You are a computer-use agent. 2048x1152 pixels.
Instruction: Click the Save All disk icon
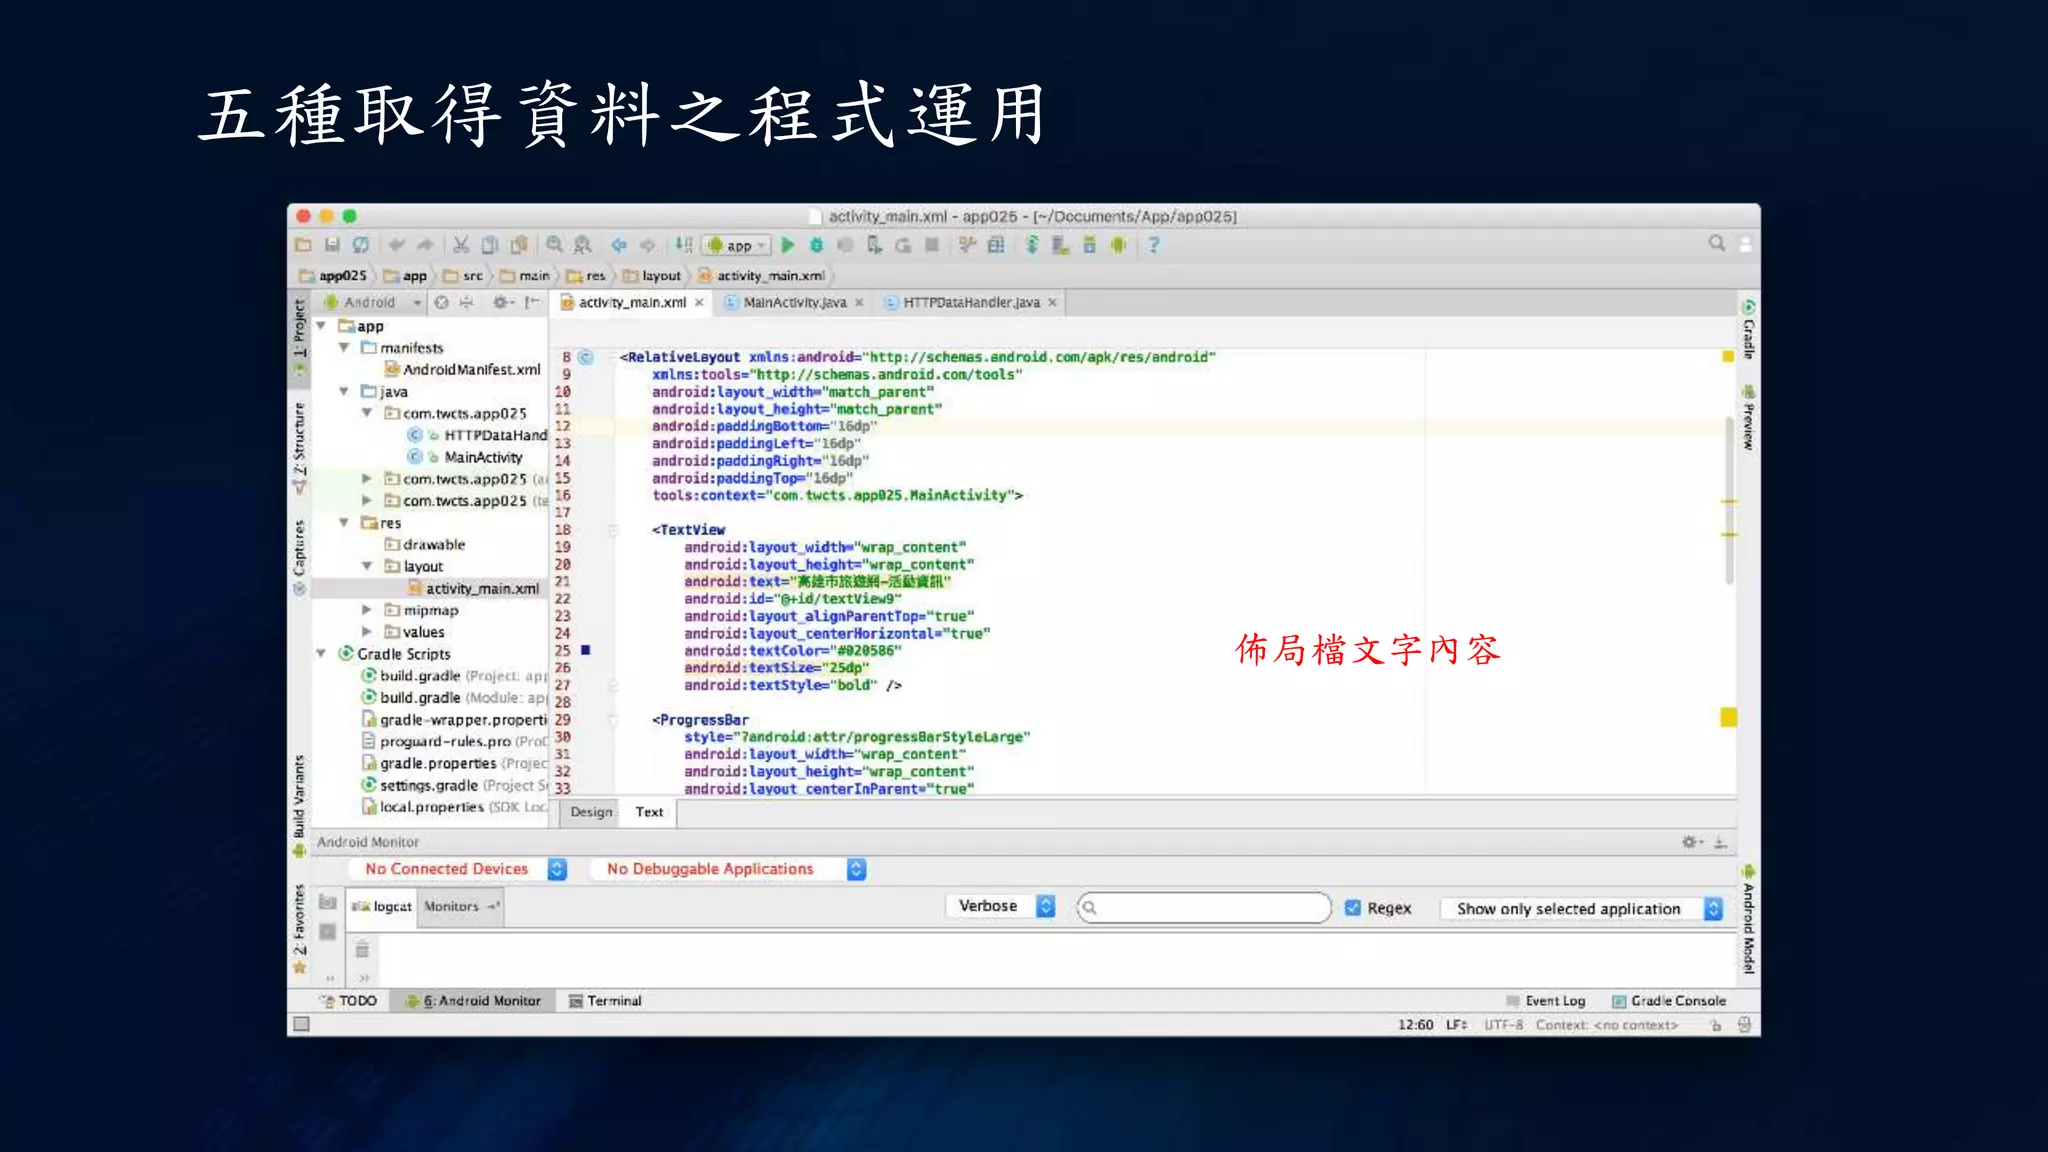pyautogui.click(x=332, y=245)
